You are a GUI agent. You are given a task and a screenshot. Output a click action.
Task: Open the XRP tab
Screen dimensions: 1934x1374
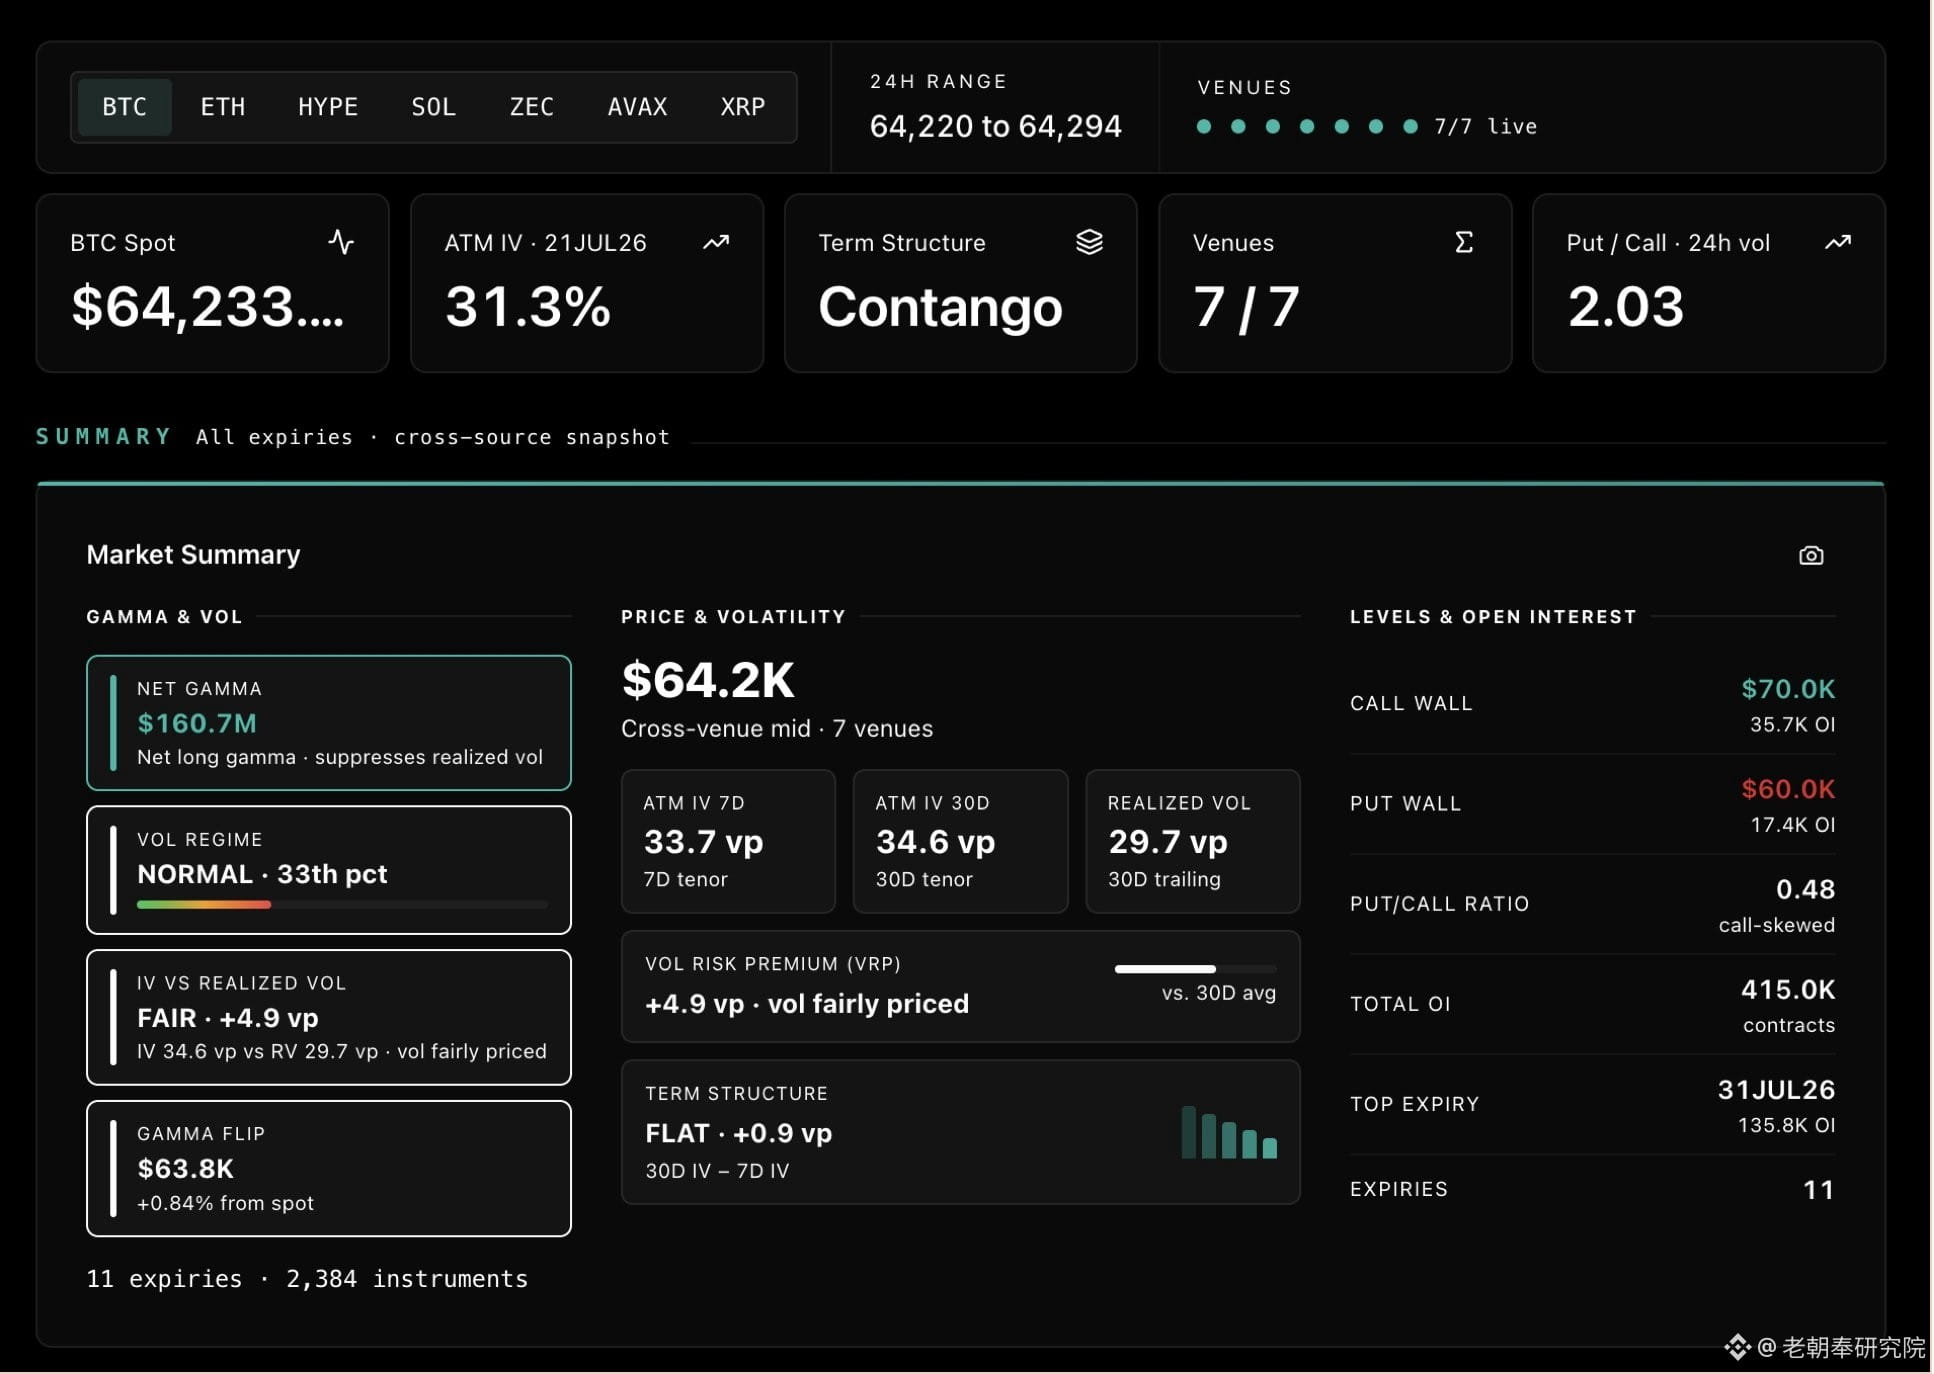click(742, 107)
